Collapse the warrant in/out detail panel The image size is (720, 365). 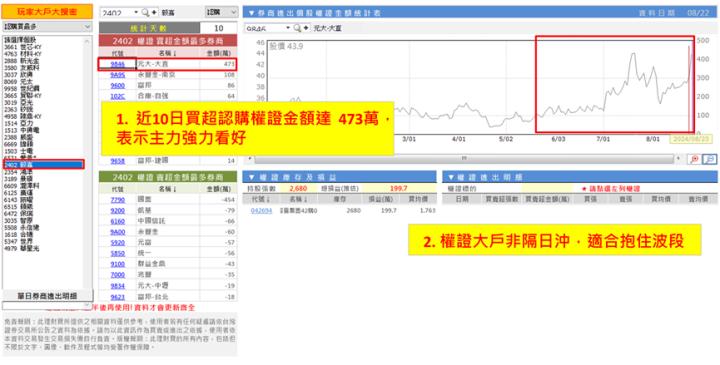[x=451, y=177]
